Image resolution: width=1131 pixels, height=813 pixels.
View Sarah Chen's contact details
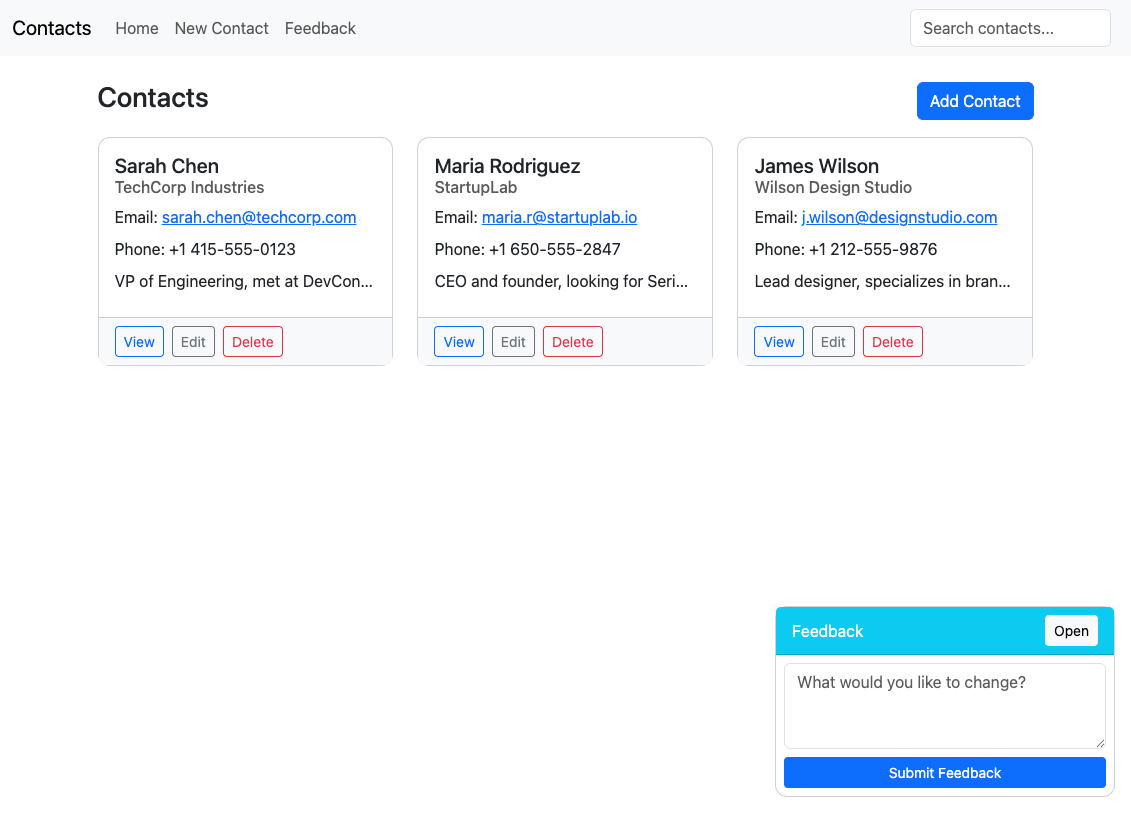[139, 342]
